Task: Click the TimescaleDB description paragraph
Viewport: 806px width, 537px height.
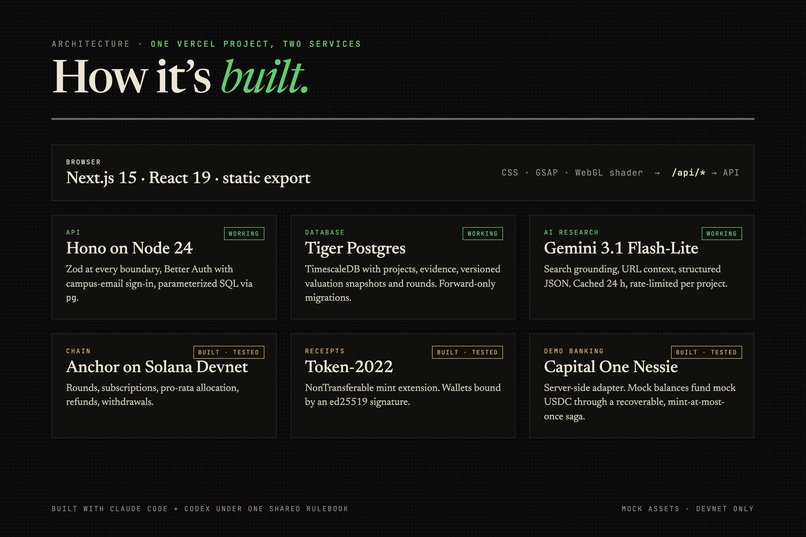Action: click(x=402, y=283)
